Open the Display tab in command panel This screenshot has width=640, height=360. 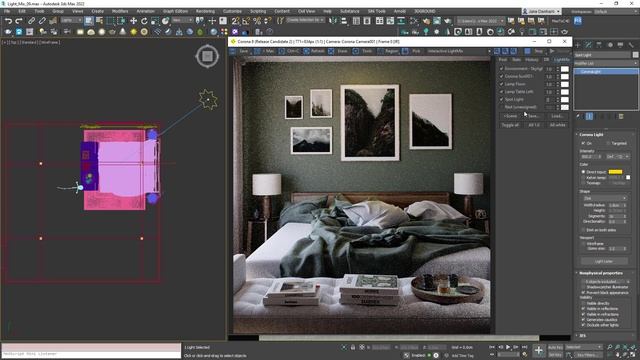(620, 45)
